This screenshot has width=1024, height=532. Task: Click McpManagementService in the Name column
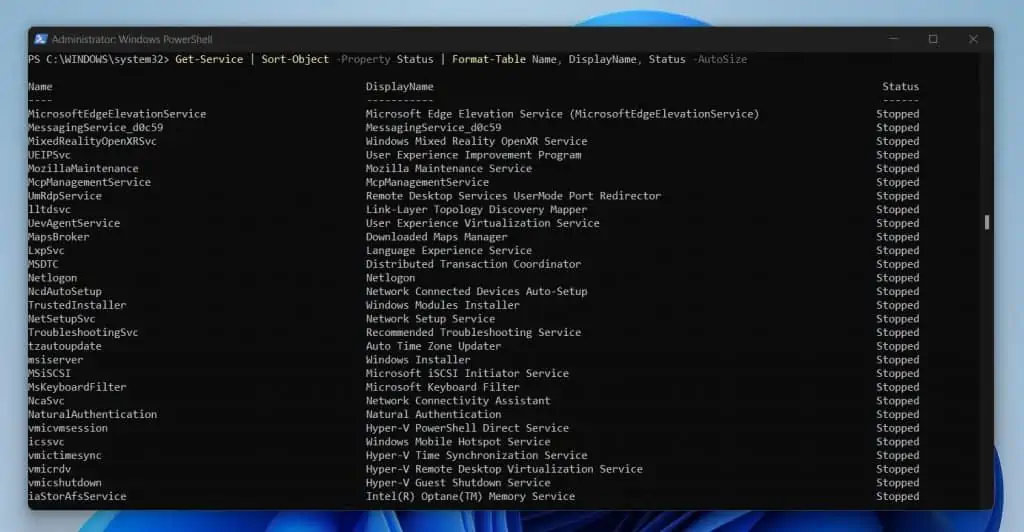pos(89,183)
